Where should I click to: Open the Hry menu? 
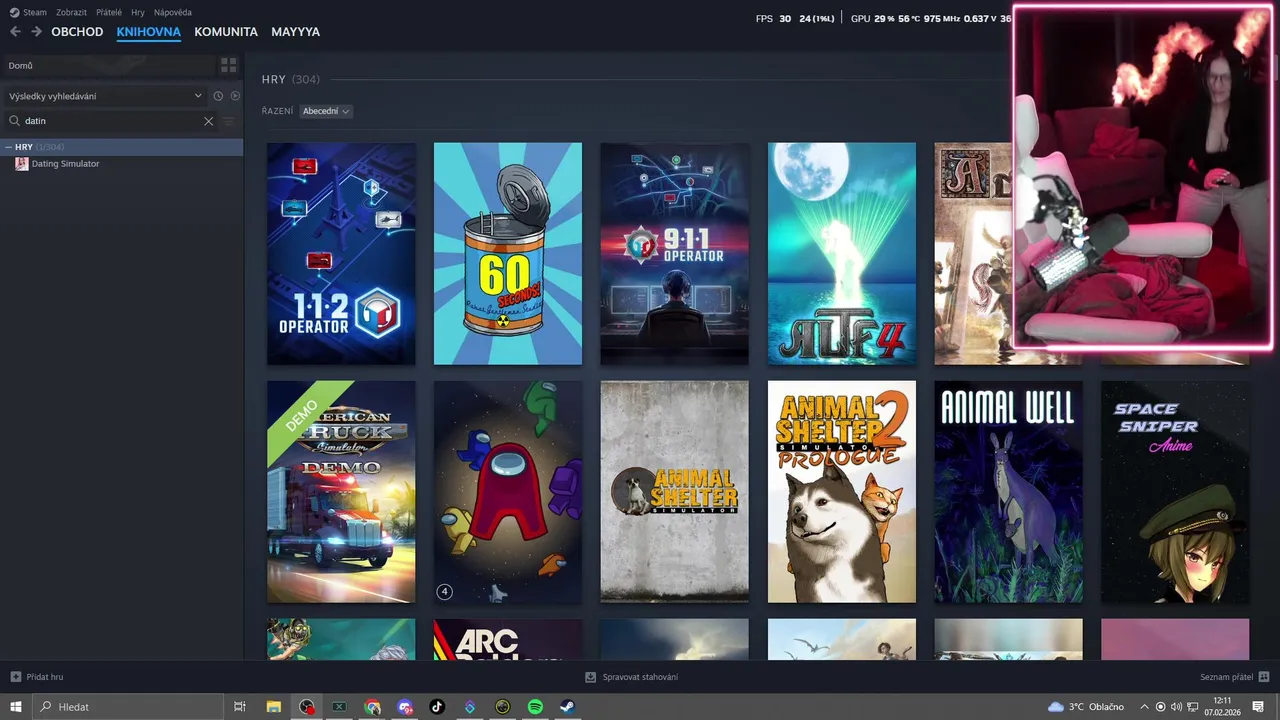(x=138, y=12)
